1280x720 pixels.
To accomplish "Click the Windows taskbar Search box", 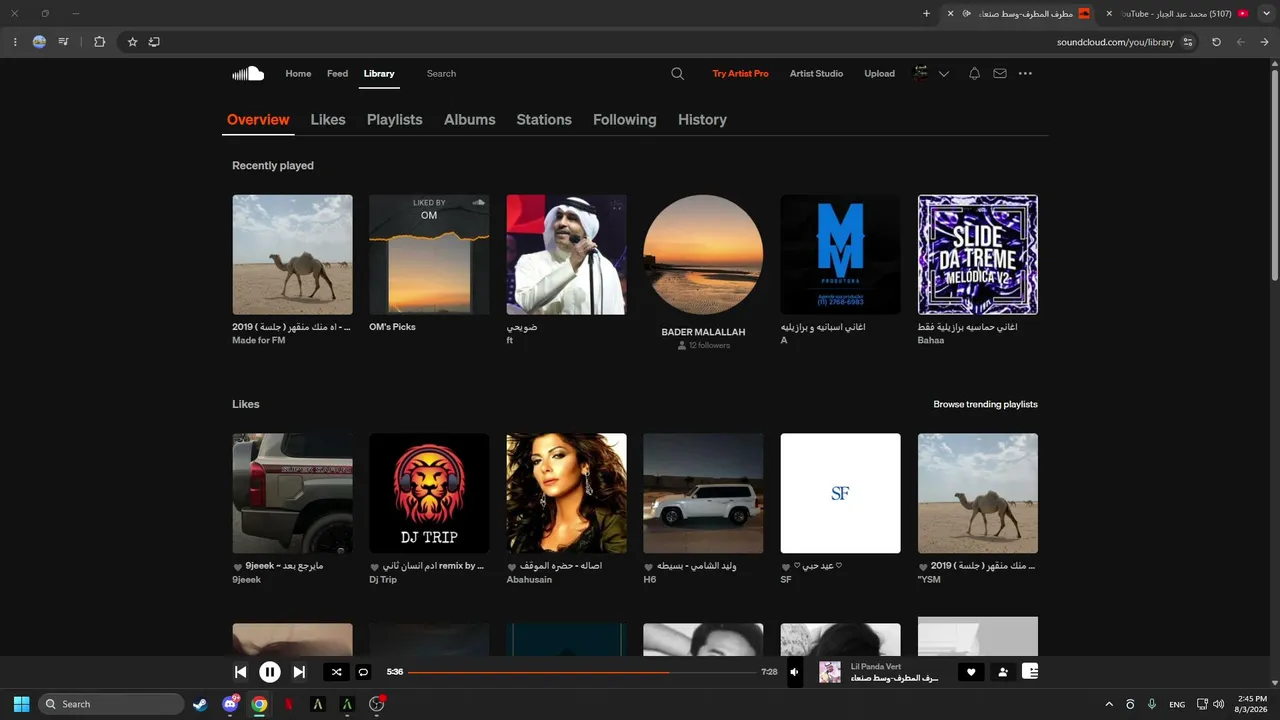I will pos(111,704).
